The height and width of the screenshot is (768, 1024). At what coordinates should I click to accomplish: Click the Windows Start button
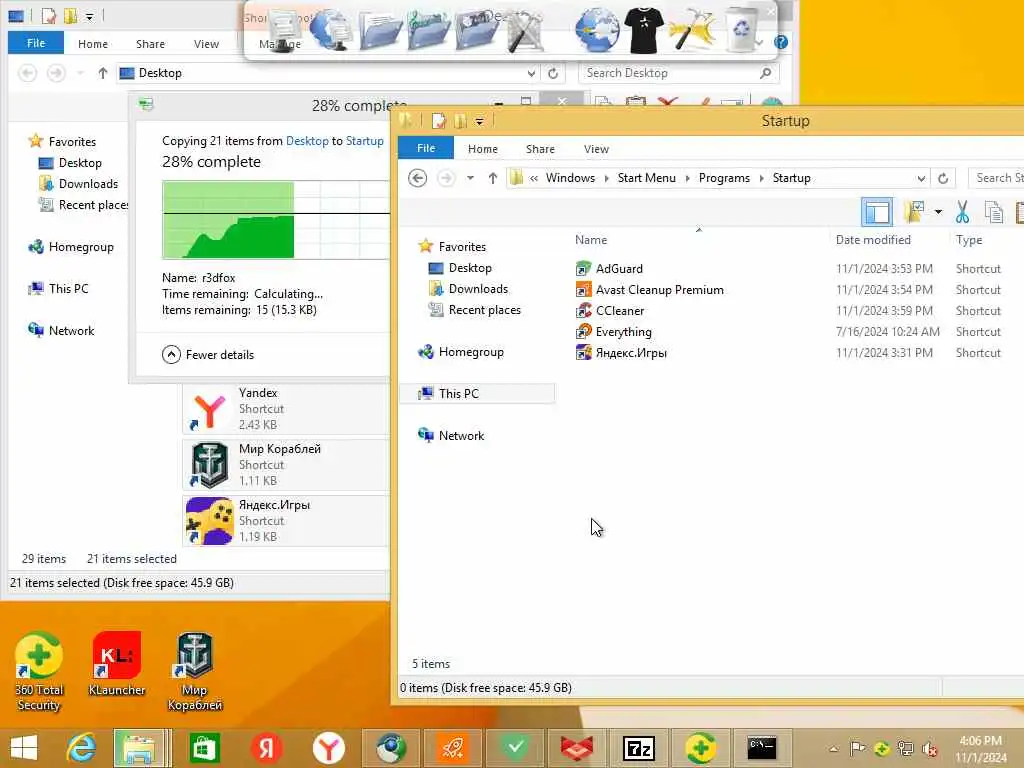[24, 748]
